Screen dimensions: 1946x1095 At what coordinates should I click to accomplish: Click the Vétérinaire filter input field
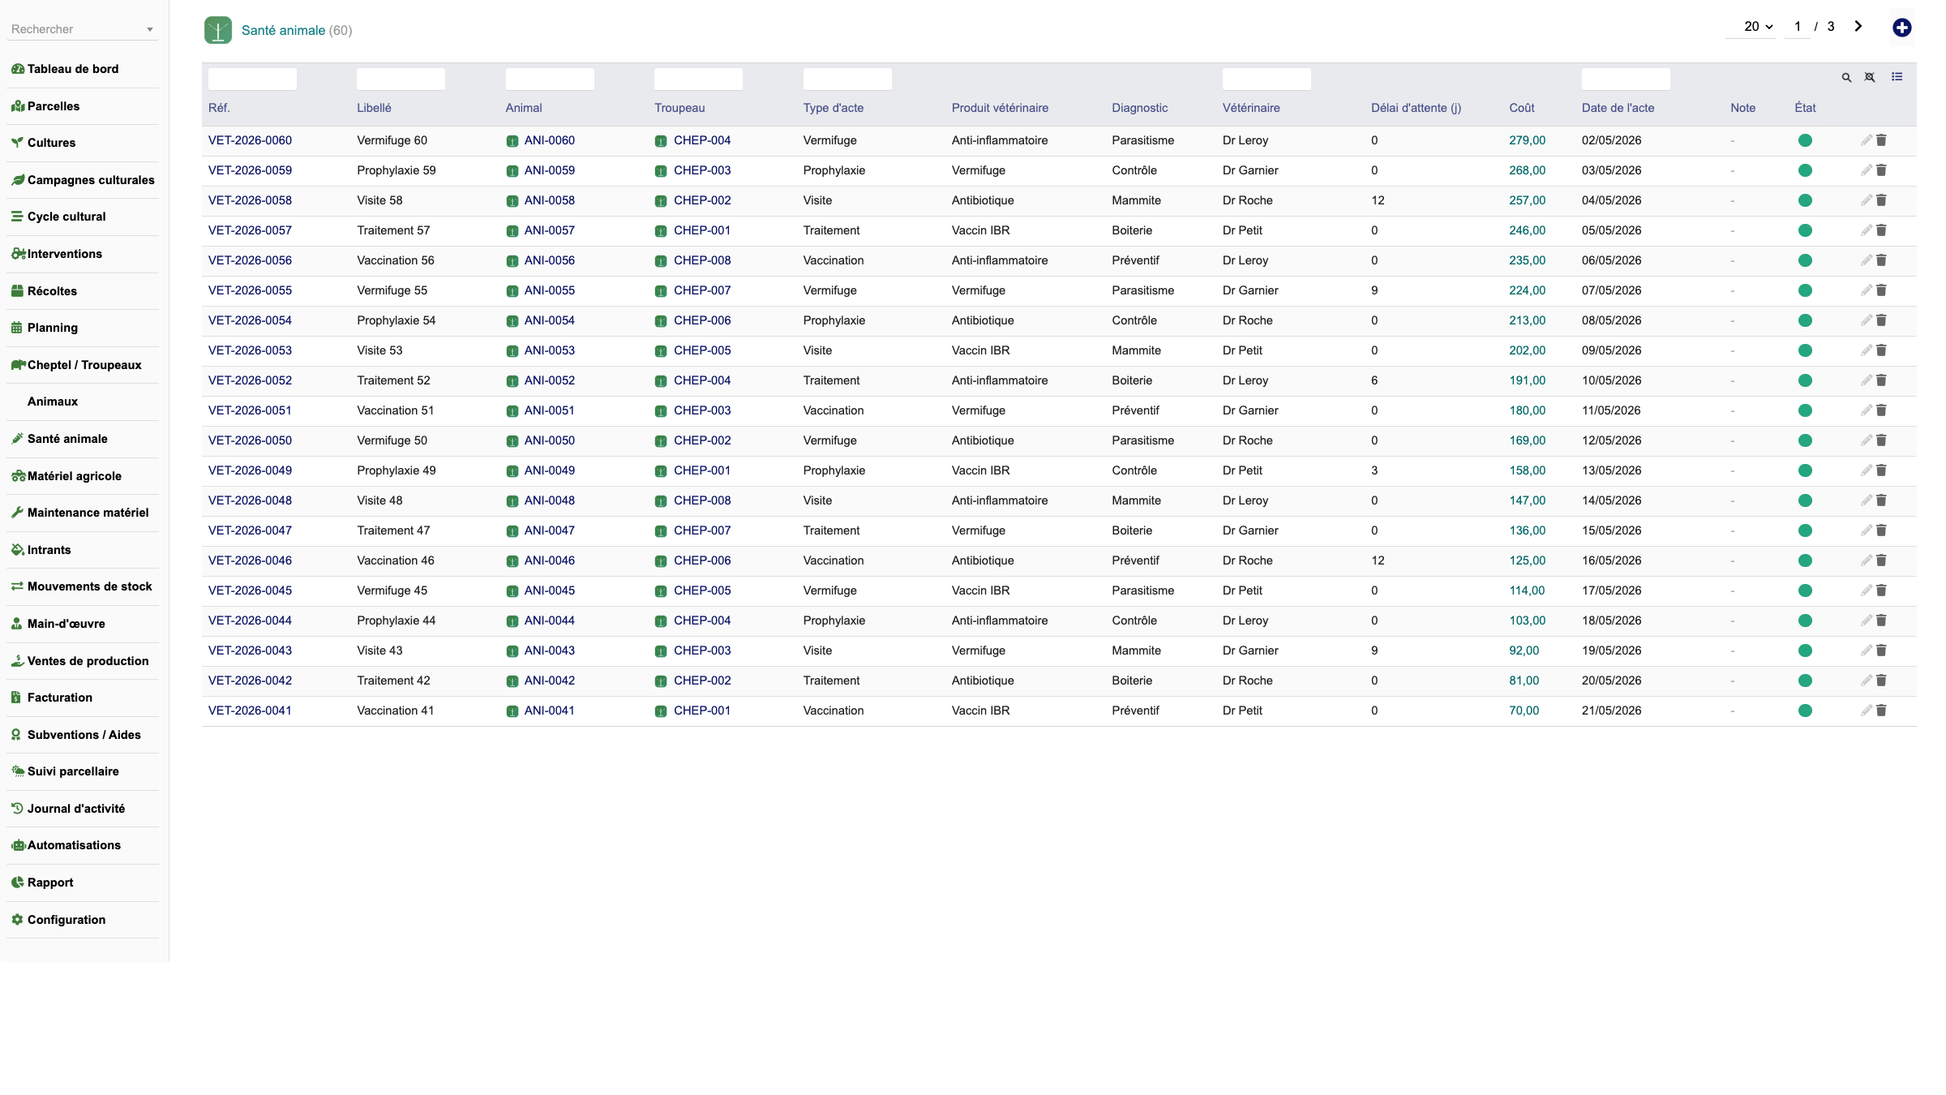(x=1266, y=78)
